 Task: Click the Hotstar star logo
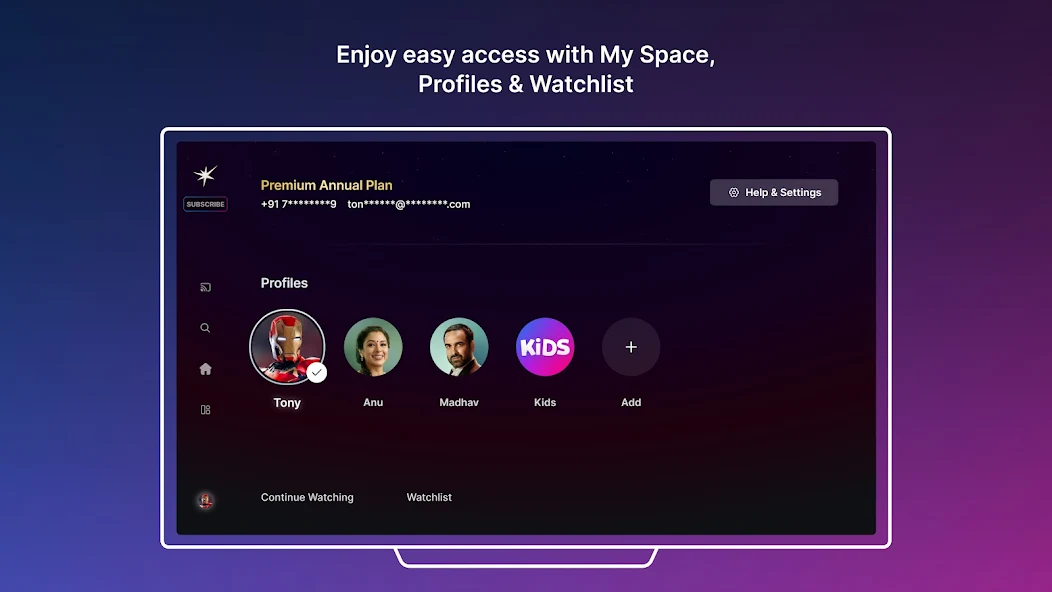[205, 175]
